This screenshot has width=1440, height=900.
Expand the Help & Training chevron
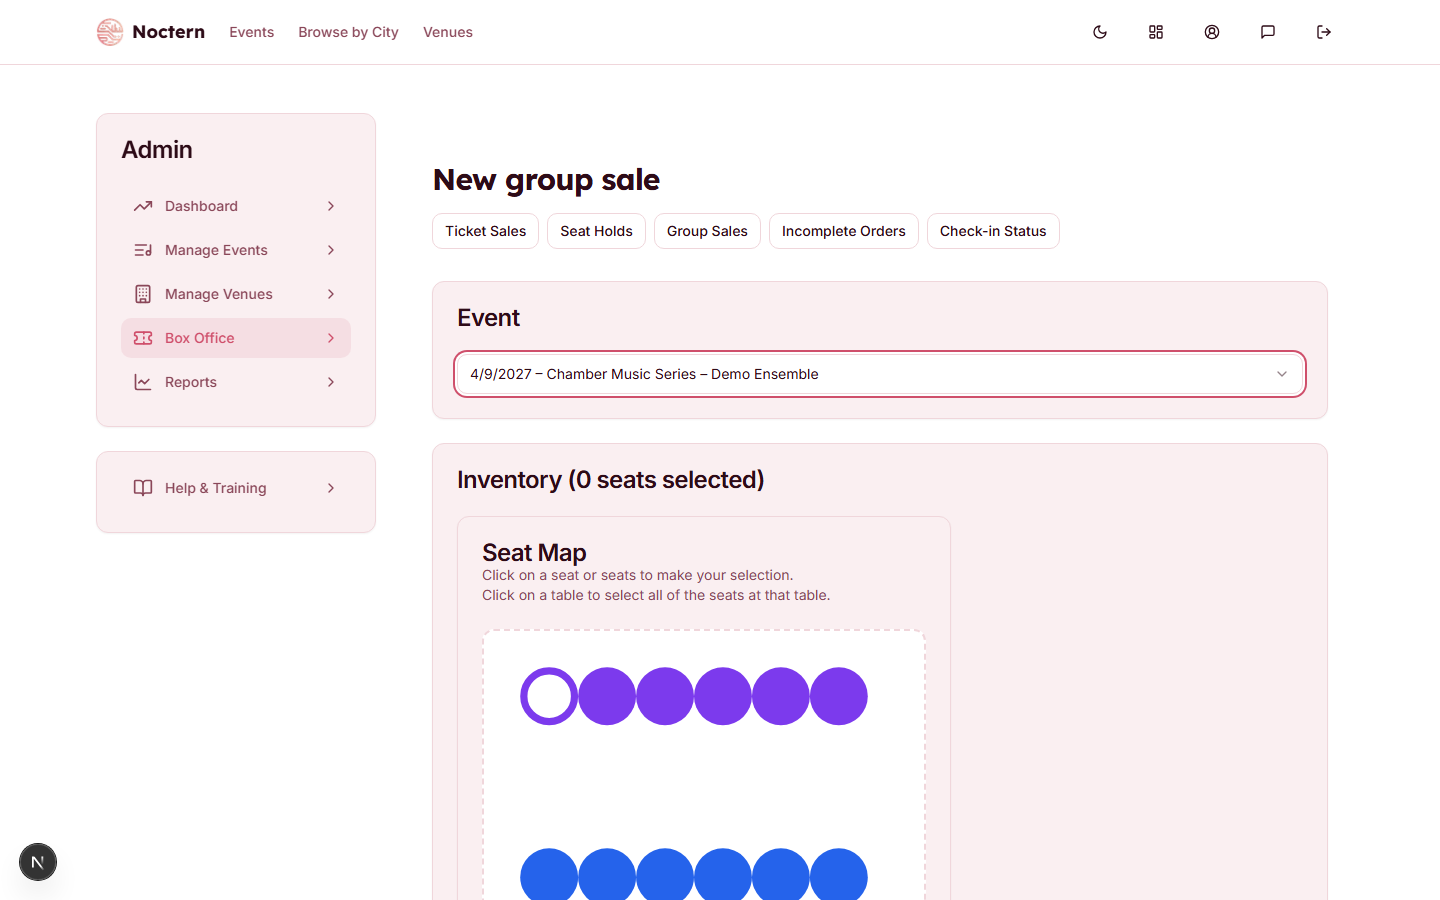[331, 488]
